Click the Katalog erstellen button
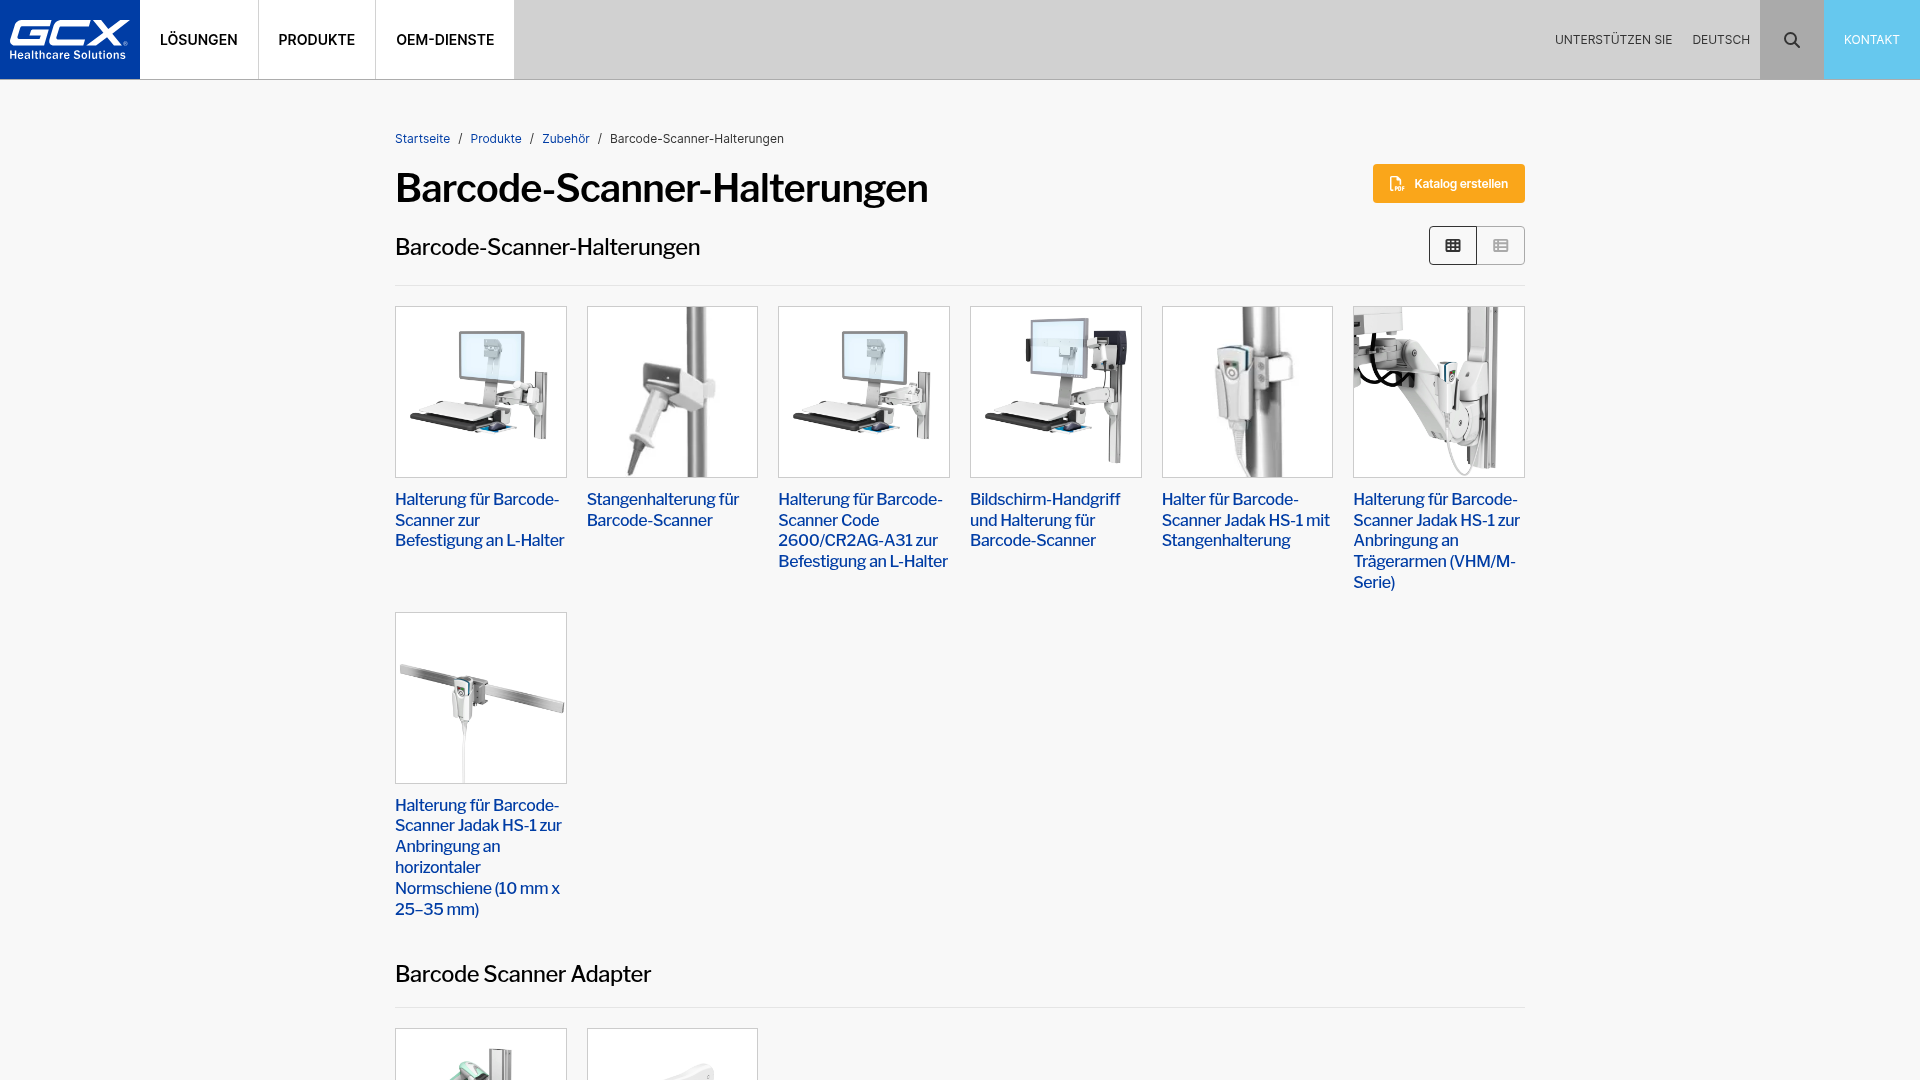The height and width of the screenshot is (1080, 1920). tap(1448, 184)
